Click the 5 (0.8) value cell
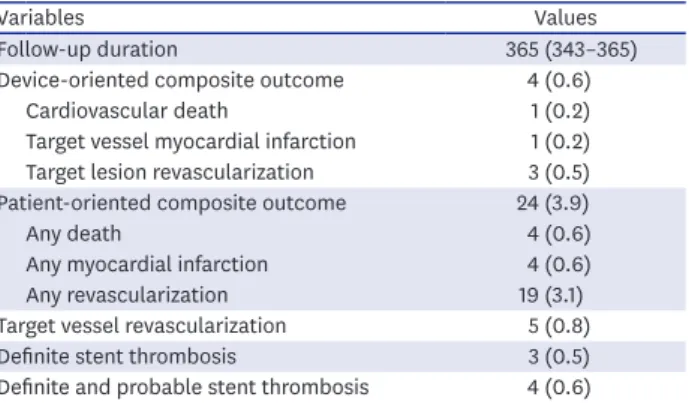Screen dimensions: 689x403 click(x=559, y=326)
